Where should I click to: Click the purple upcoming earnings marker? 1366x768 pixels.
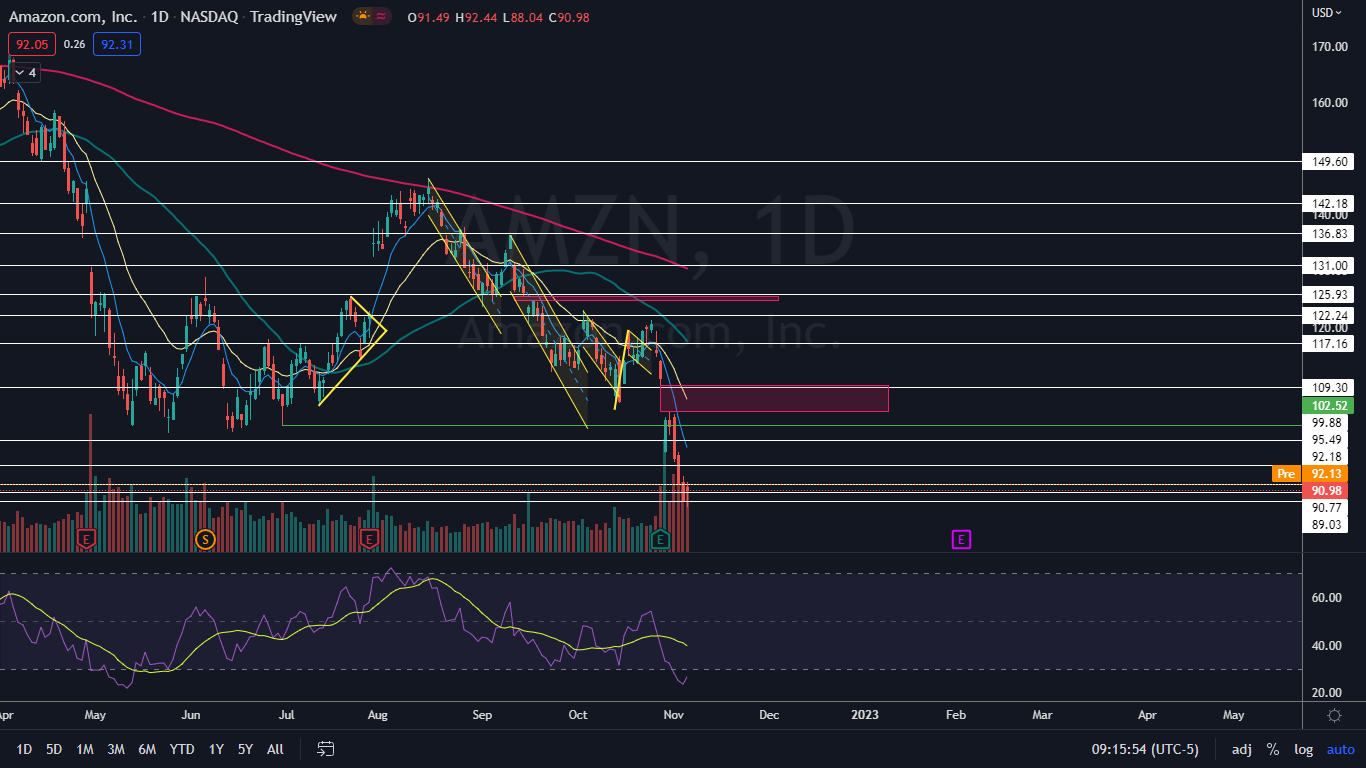point(961,539)
